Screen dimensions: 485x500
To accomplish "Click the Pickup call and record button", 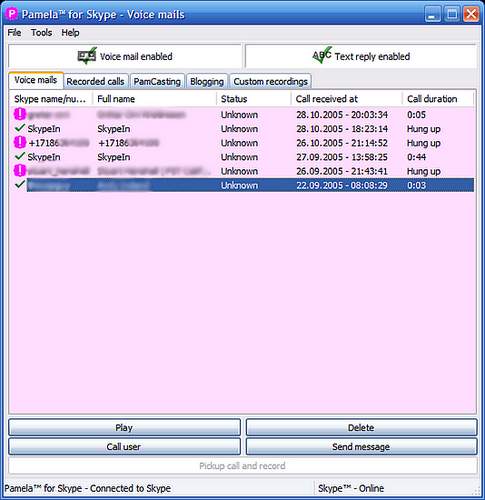I will tap(242, 466).
